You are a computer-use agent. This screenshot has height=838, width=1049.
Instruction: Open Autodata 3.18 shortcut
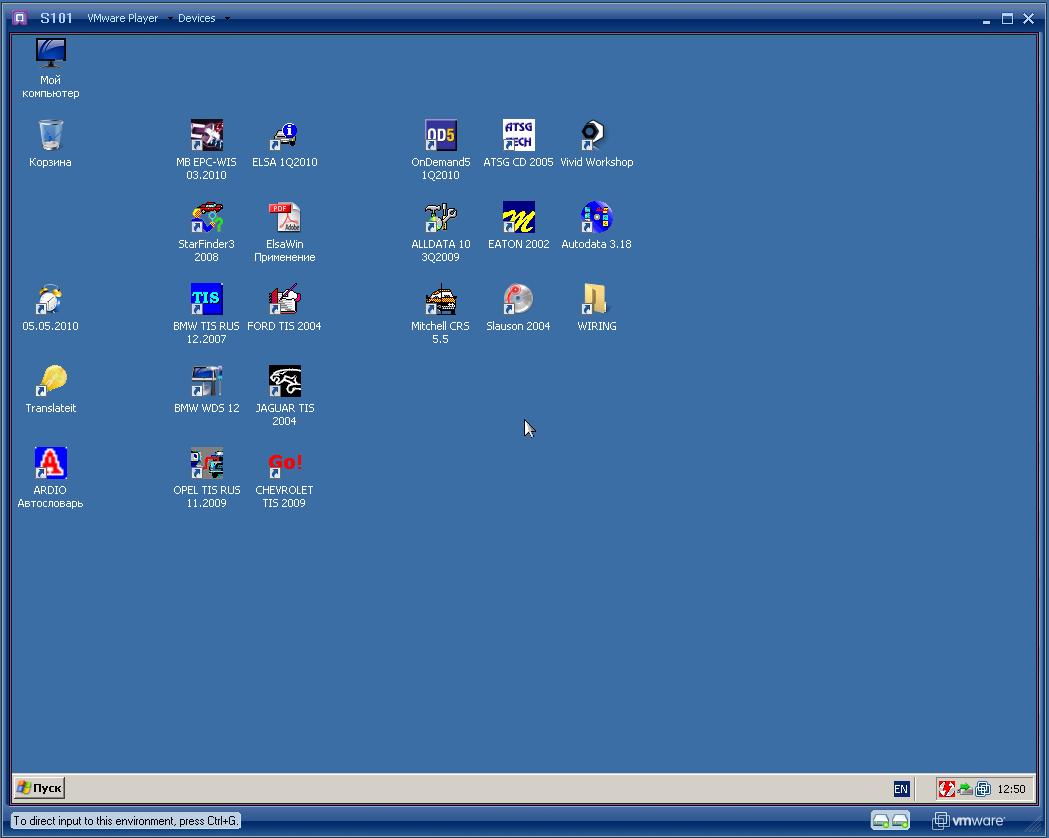click(596, 218)
